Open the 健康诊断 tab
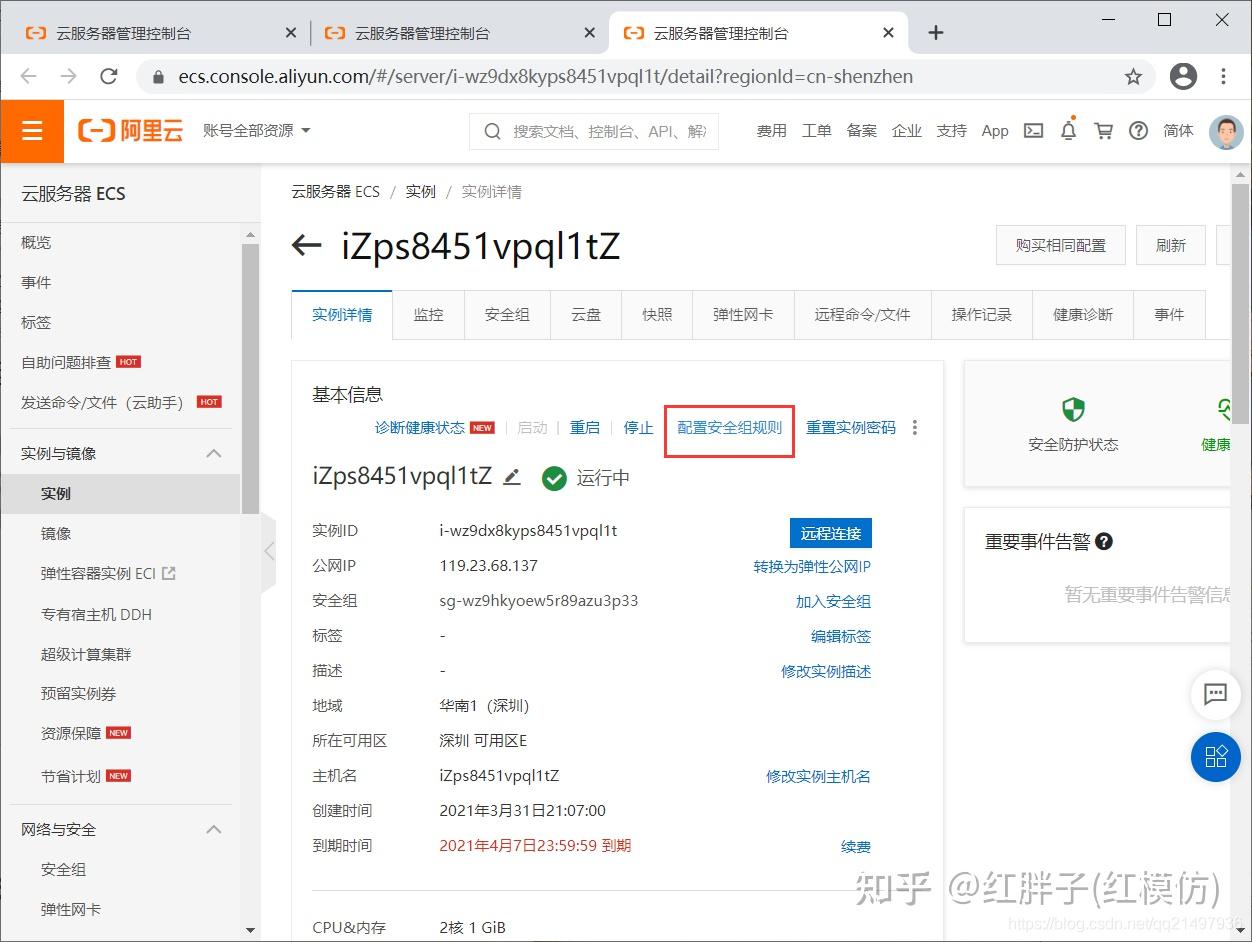Screen dimensions: 1252x942 tap(1083, 314)
